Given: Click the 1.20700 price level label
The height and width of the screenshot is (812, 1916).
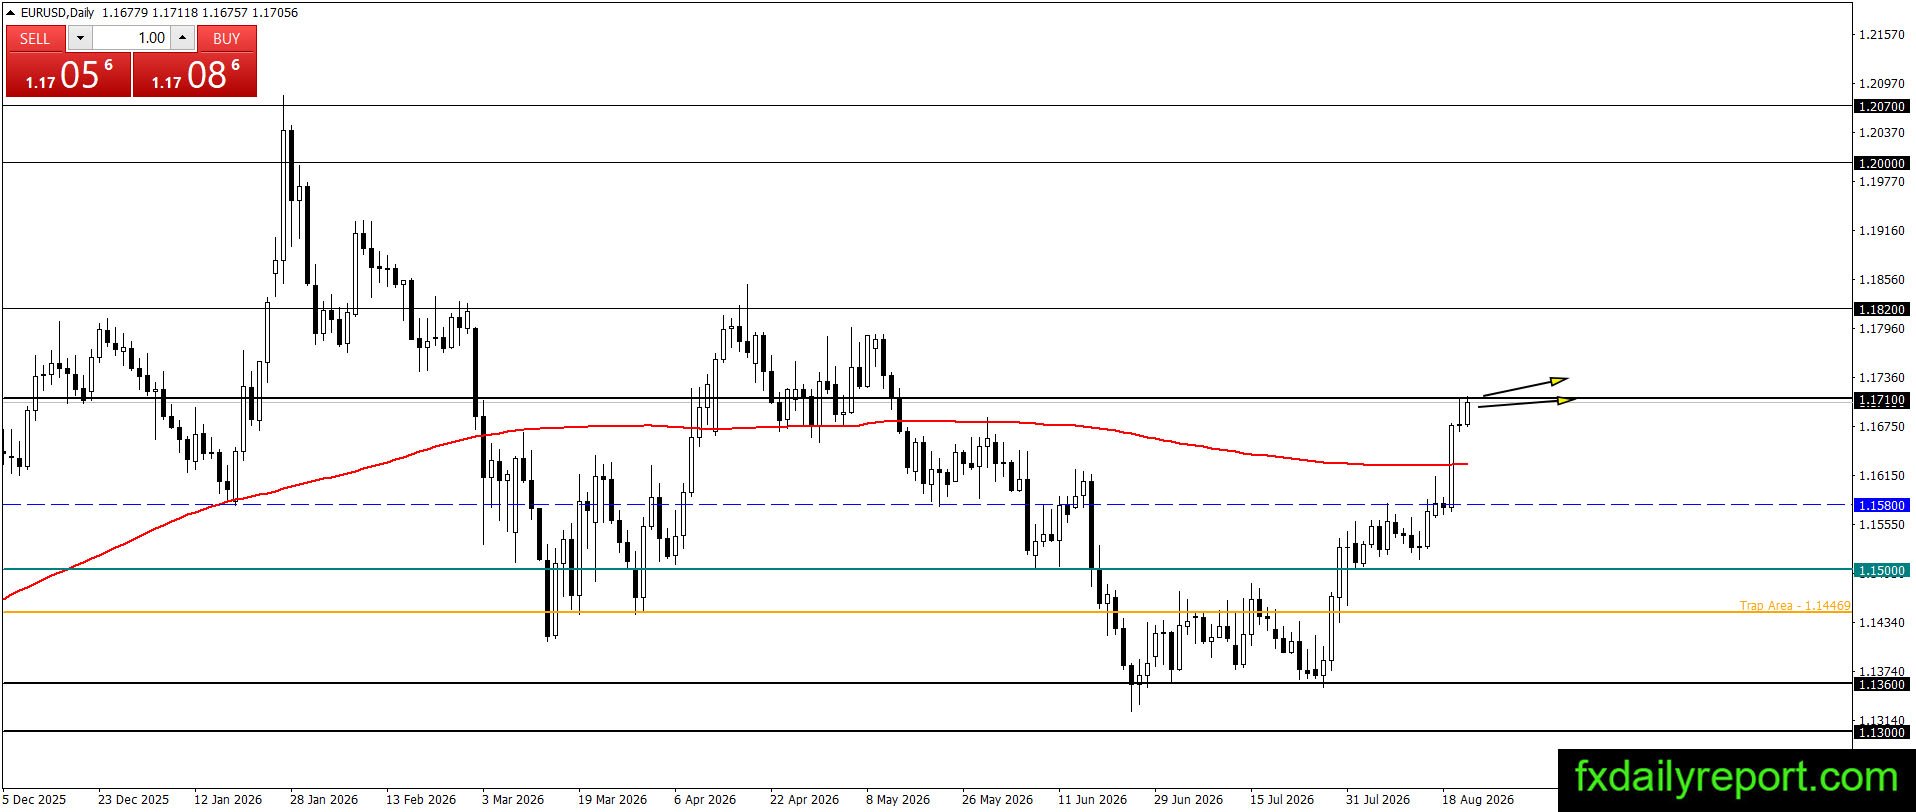Looking at the screenshot, I should (x=1881, y=106).
